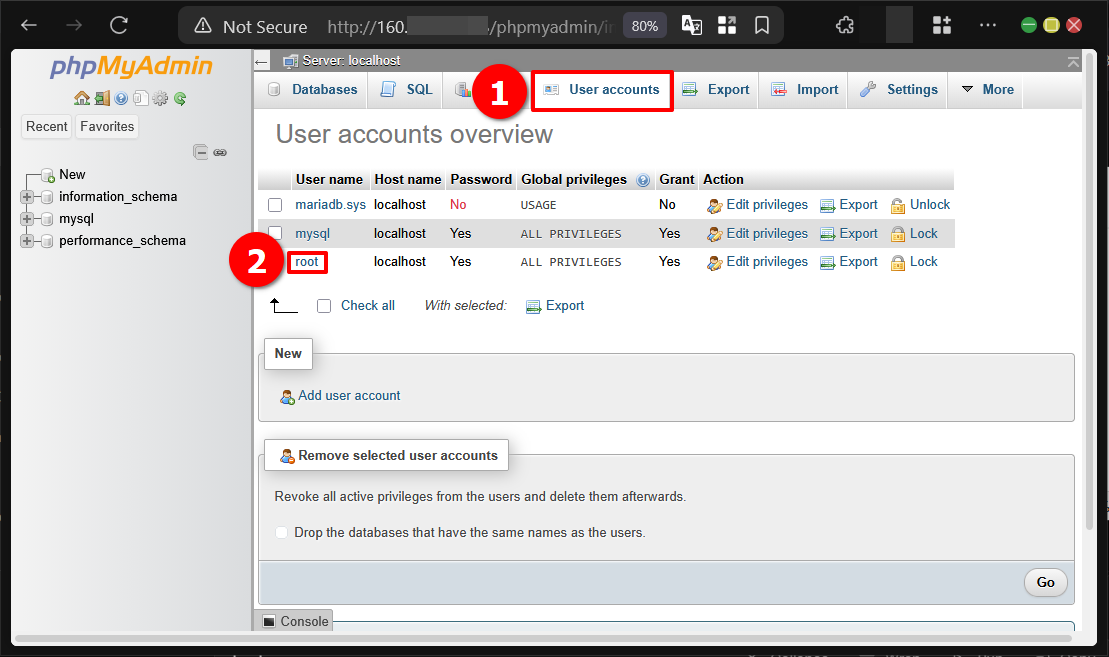Click the browser translate page icon
Screen dimensions: 1109x657
pos(691,25)
